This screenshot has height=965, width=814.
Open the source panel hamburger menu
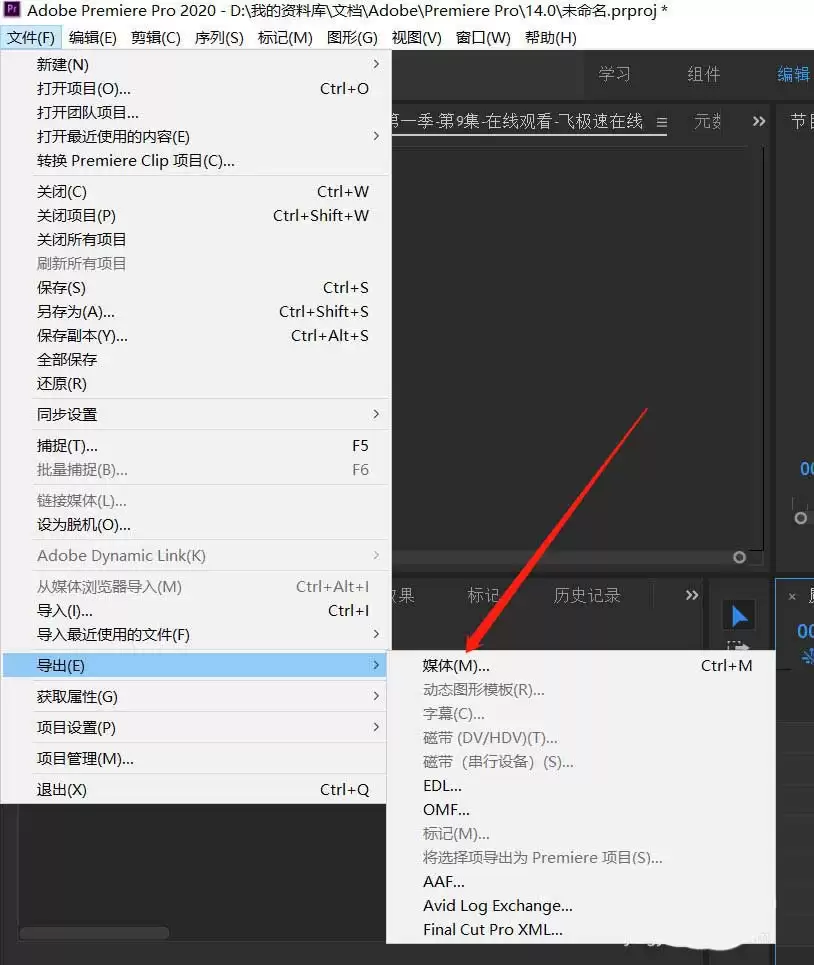point(661,122)
